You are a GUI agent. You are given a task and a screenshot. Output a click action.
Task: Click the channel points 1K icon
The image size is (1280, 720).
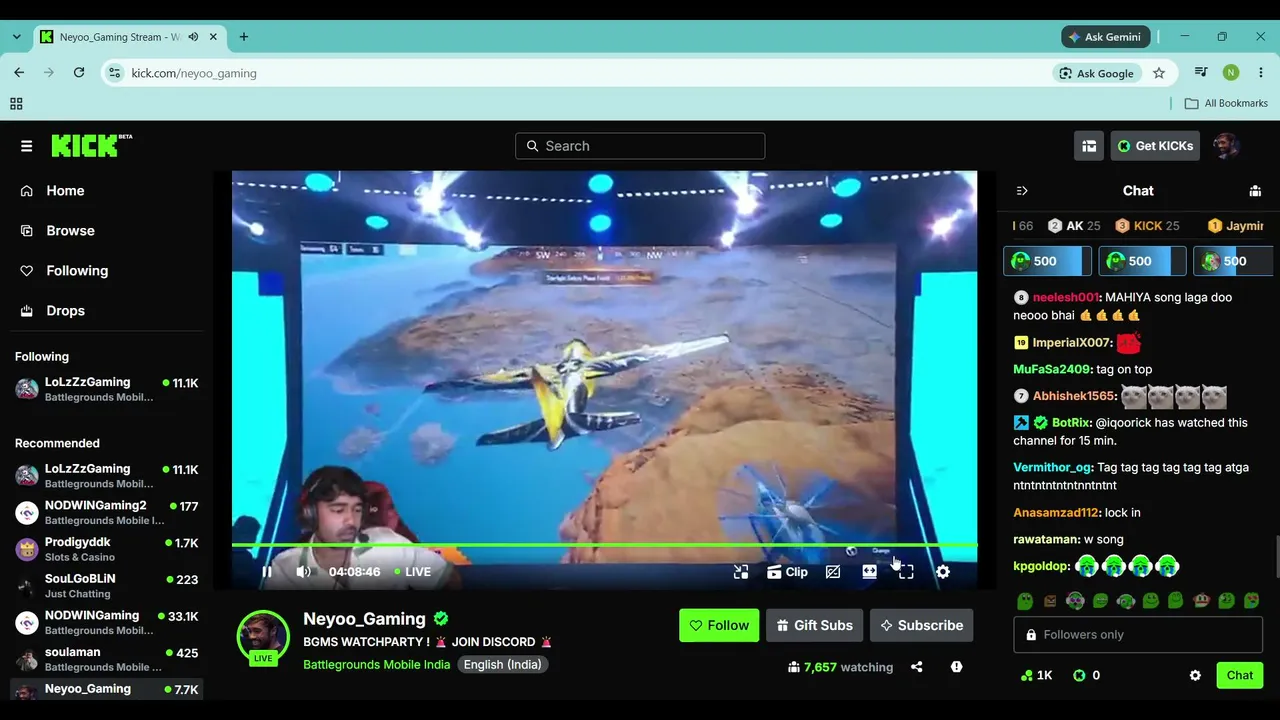click(1036, 676)
